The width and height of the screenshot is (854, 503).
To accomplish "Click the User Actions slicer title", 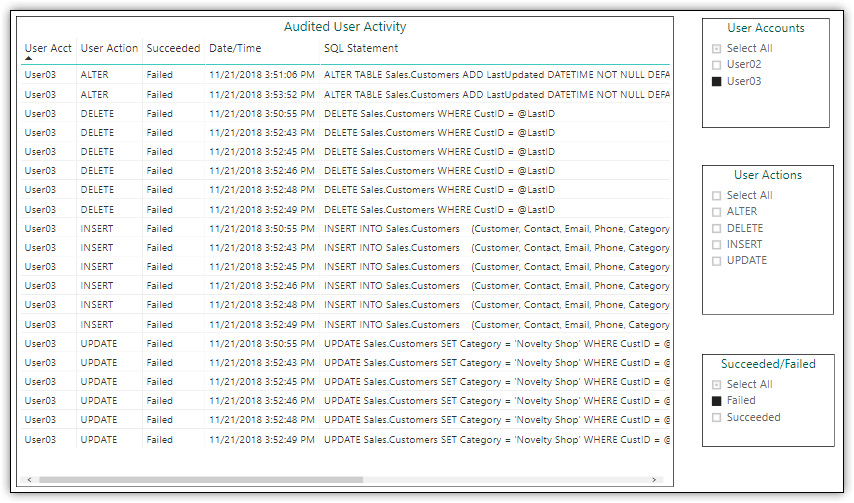I will pyautogui.click(x=768, y=175).
